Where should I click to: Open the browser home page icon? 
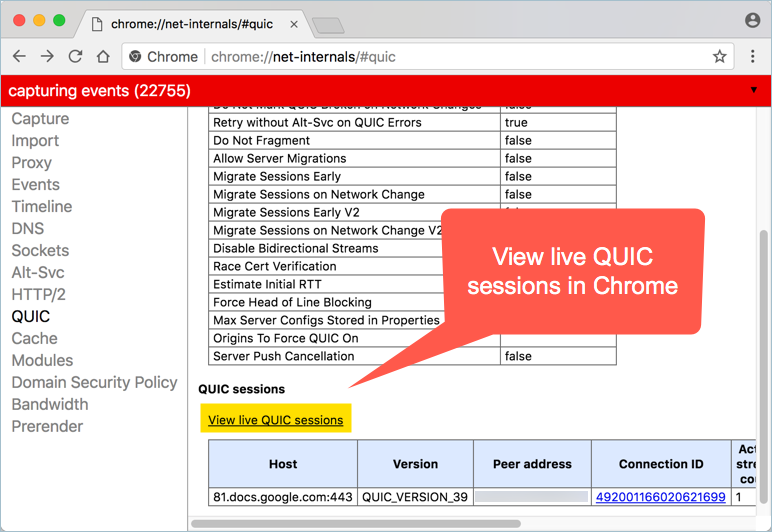click(103, 57)
